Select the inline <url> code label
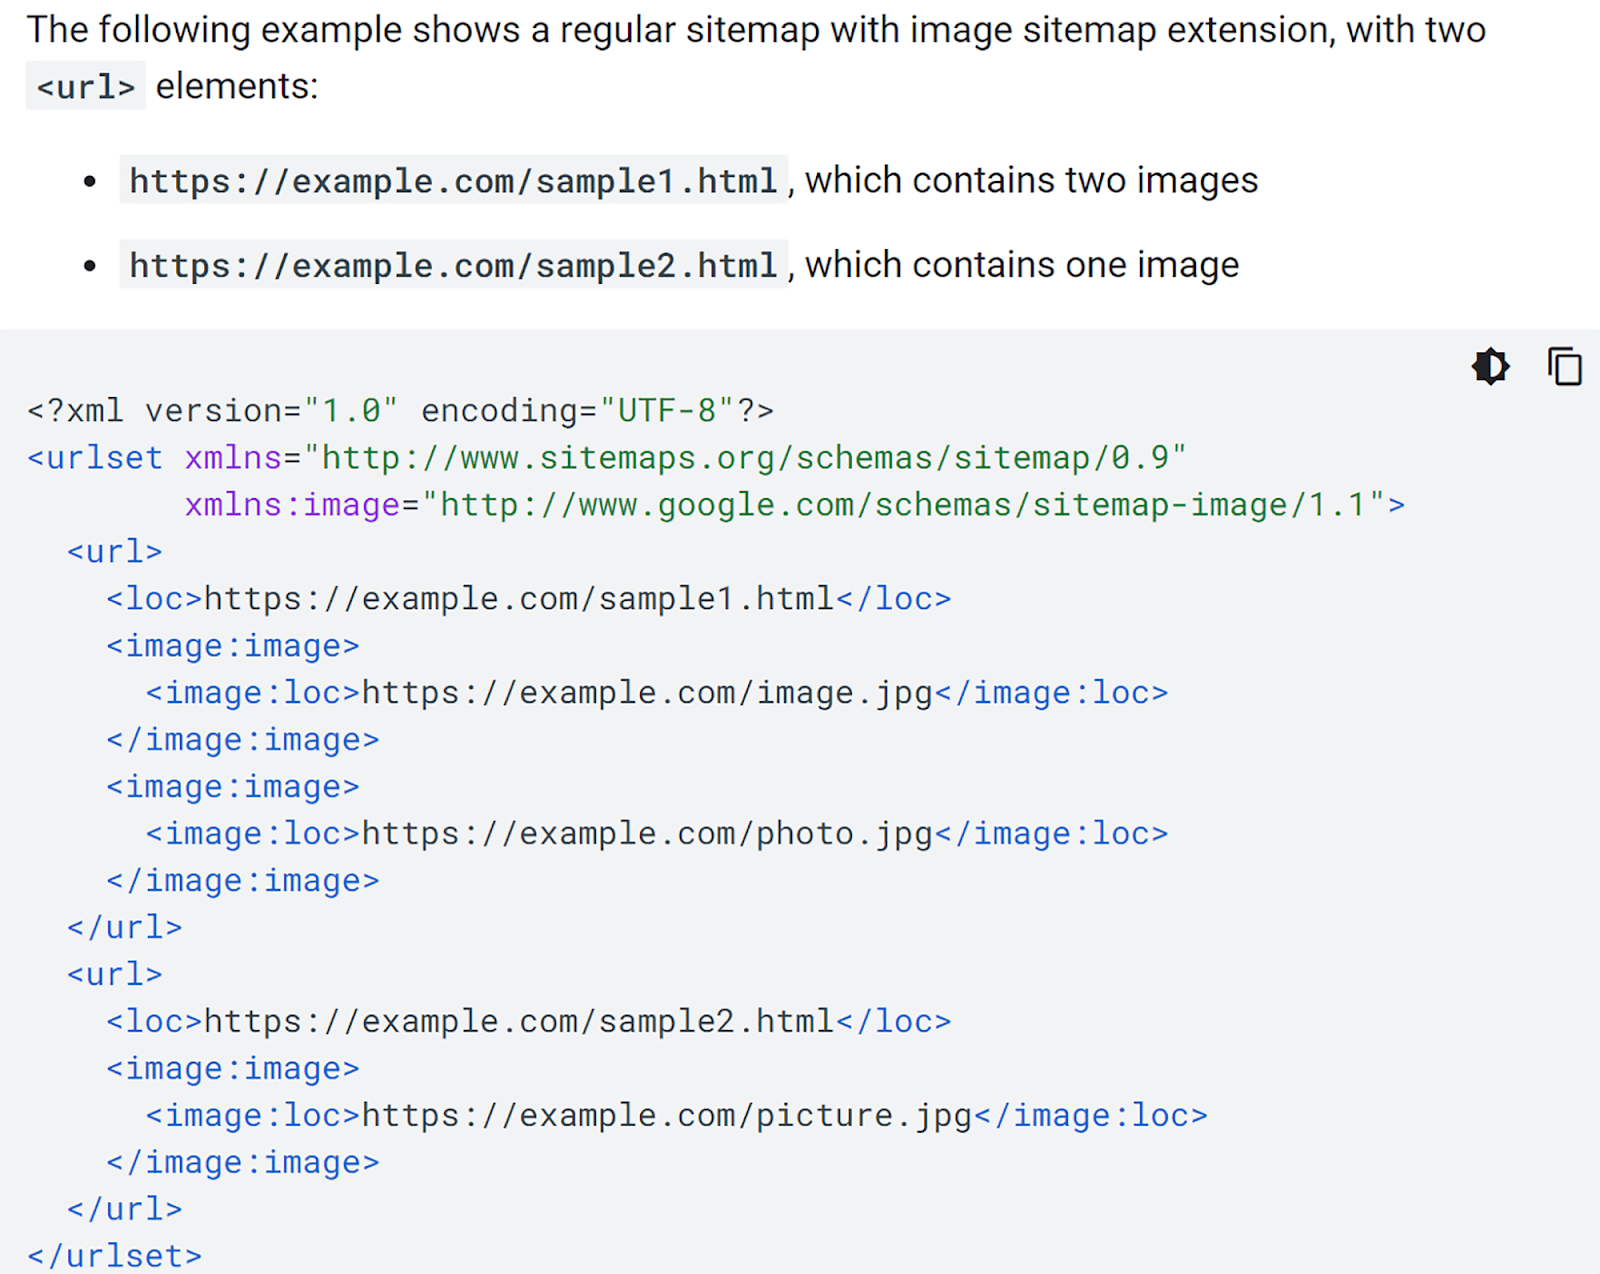Image resolution: width=1600 pixels, height=1274 pixels. tap(85, 86)
